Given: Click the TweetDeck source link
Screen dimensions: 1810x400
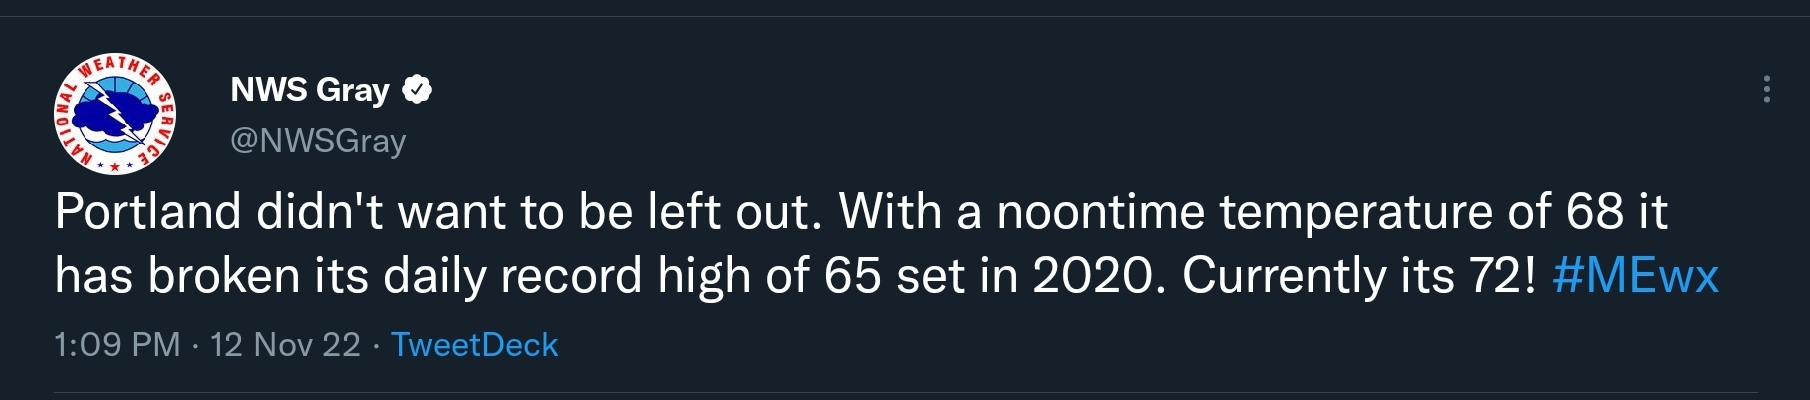Looking at the screenshot, I should [x=474, y=345].
